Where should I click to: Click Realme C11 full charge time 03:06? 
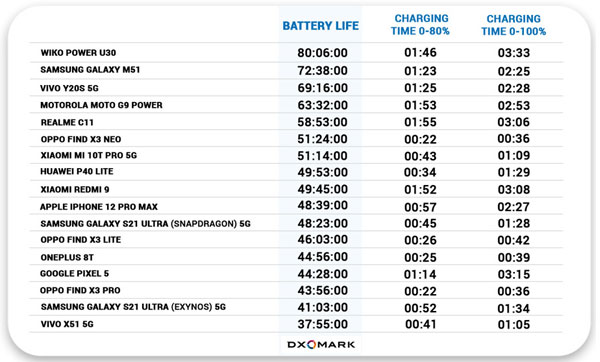[x=514, y=122]
